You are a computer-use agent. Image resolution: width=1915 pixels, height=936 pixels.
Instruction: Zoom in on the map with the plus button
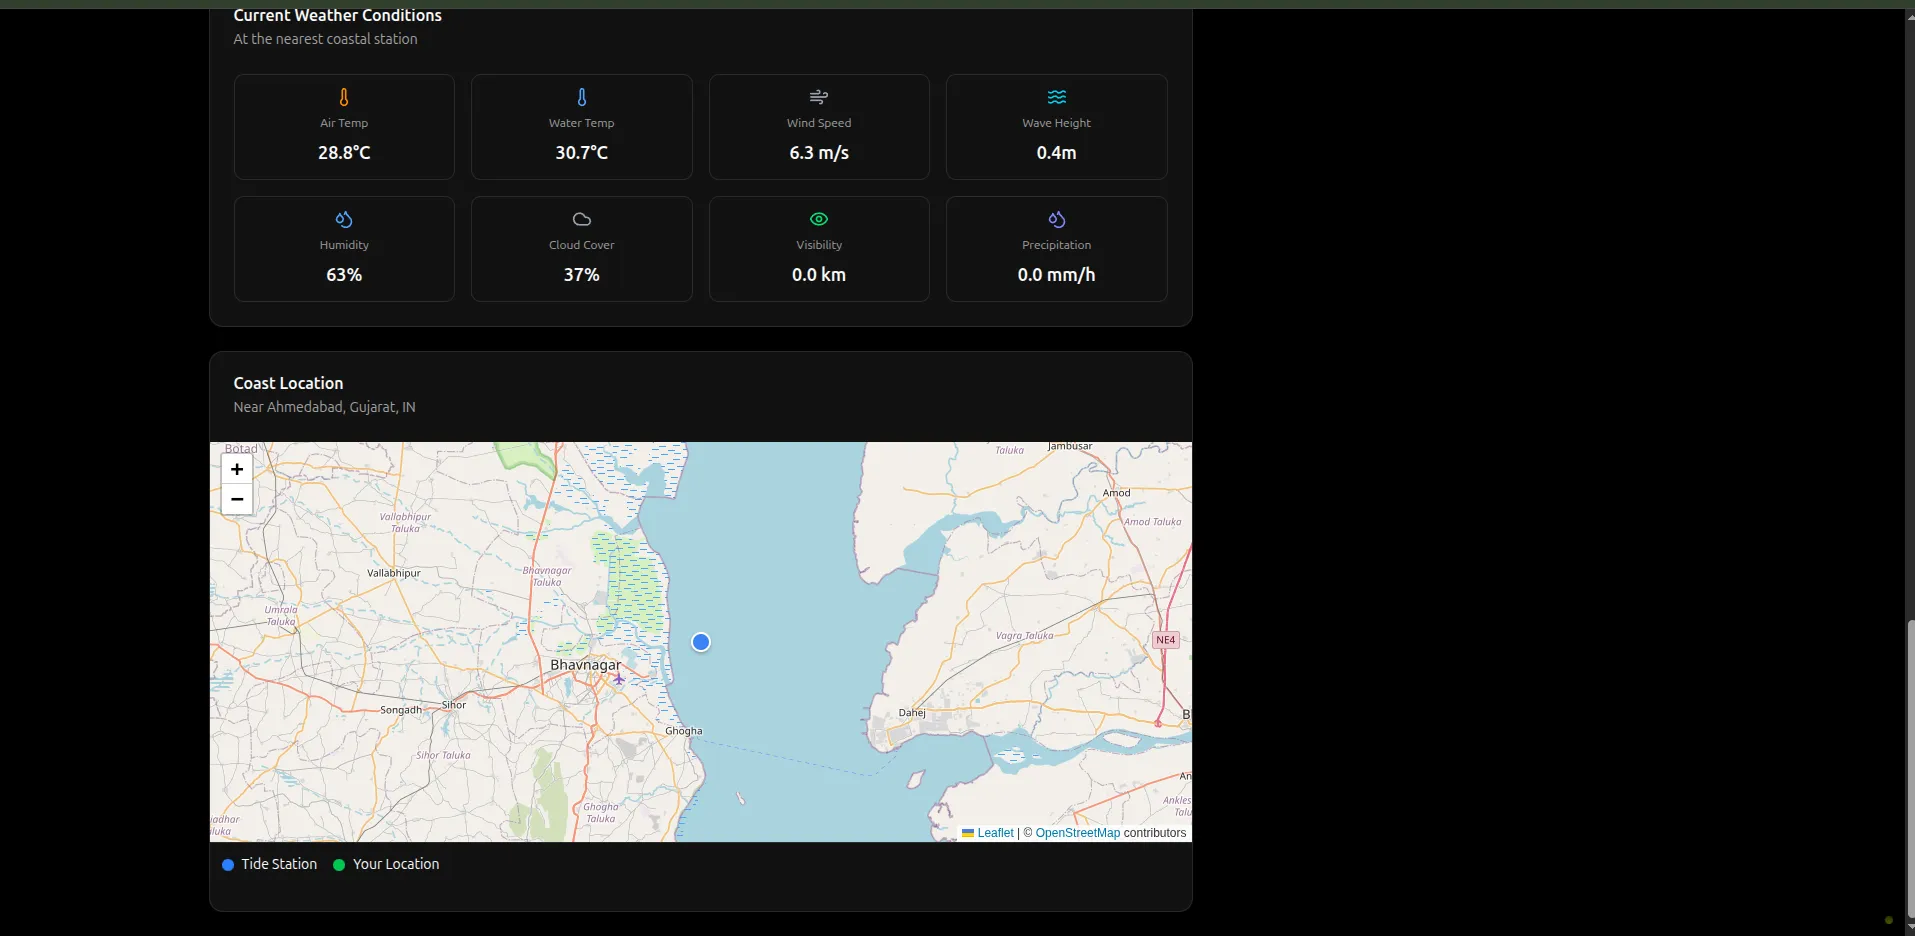236,469
